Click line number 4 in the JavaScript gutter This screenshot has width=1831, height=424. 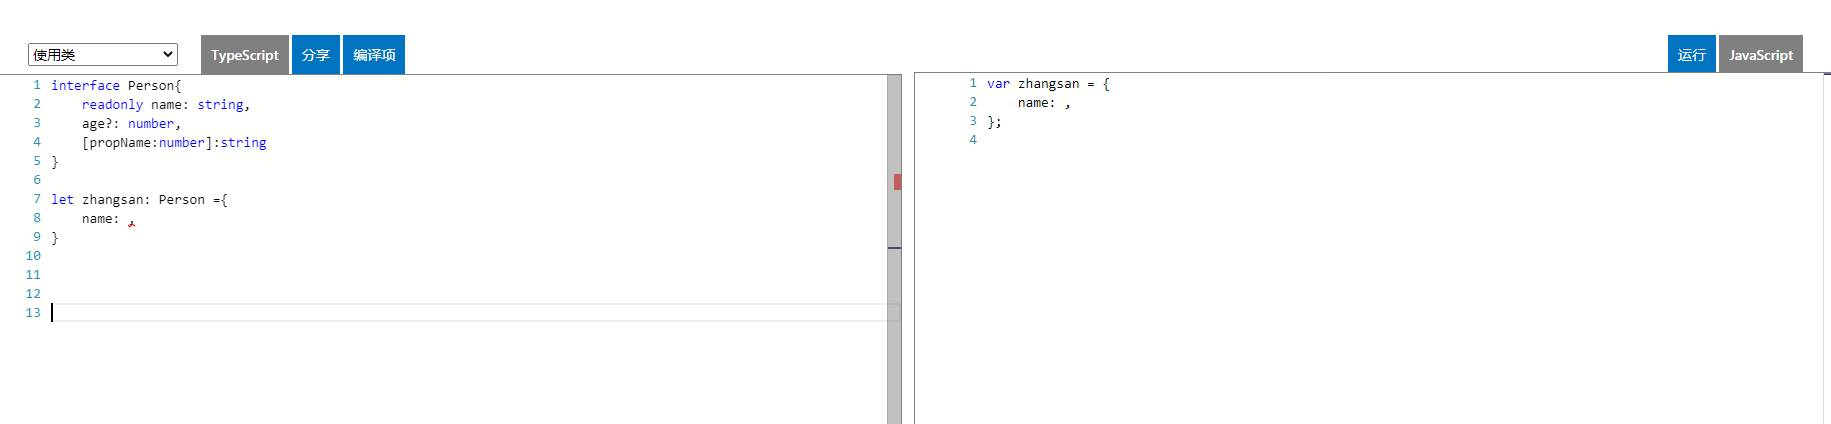[973, 140]
